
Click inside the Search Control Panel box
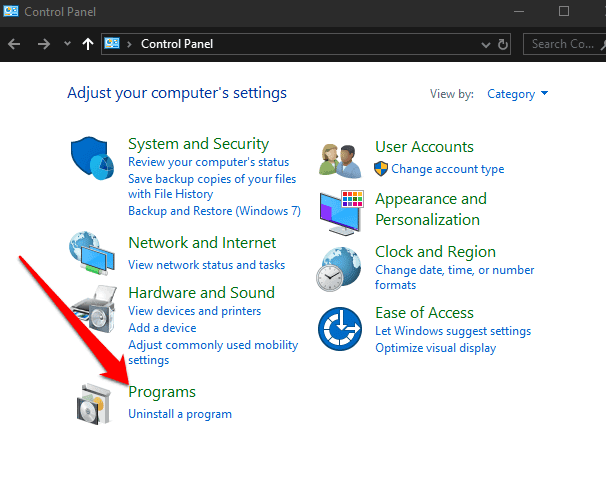click(x=565, y=44)
